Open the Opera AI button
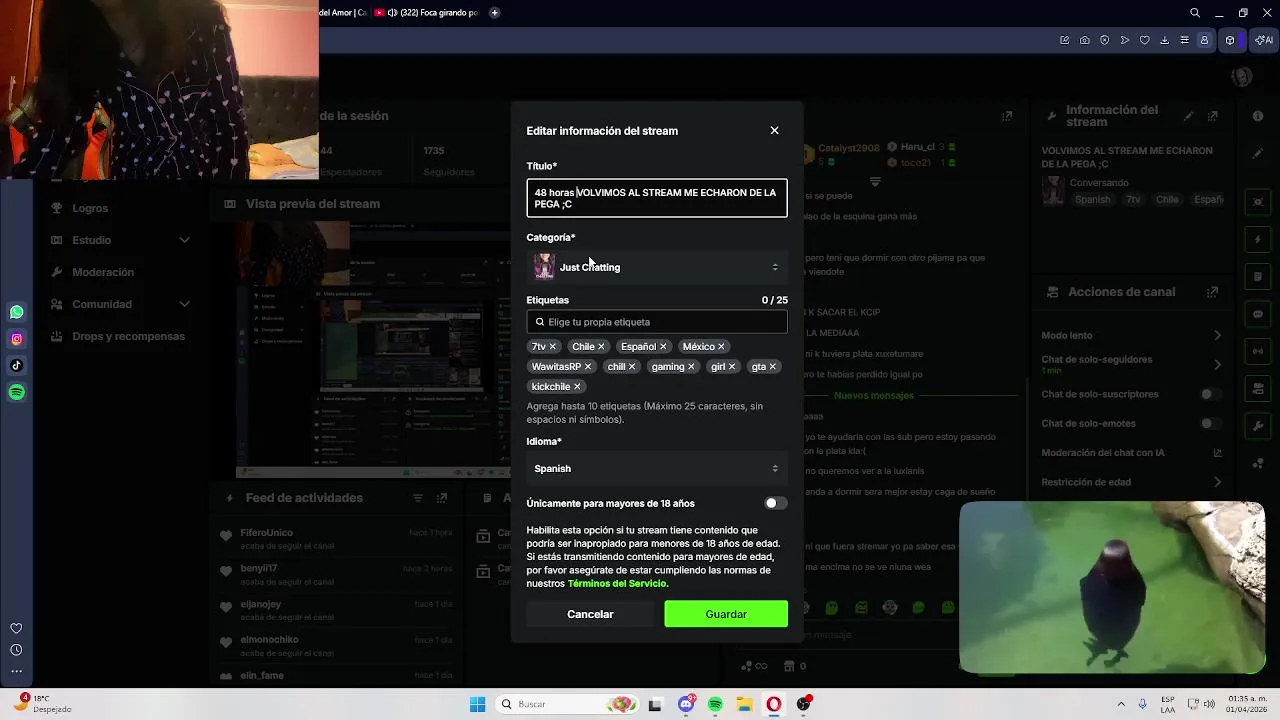The image size is (1280, 720). 1264,40
